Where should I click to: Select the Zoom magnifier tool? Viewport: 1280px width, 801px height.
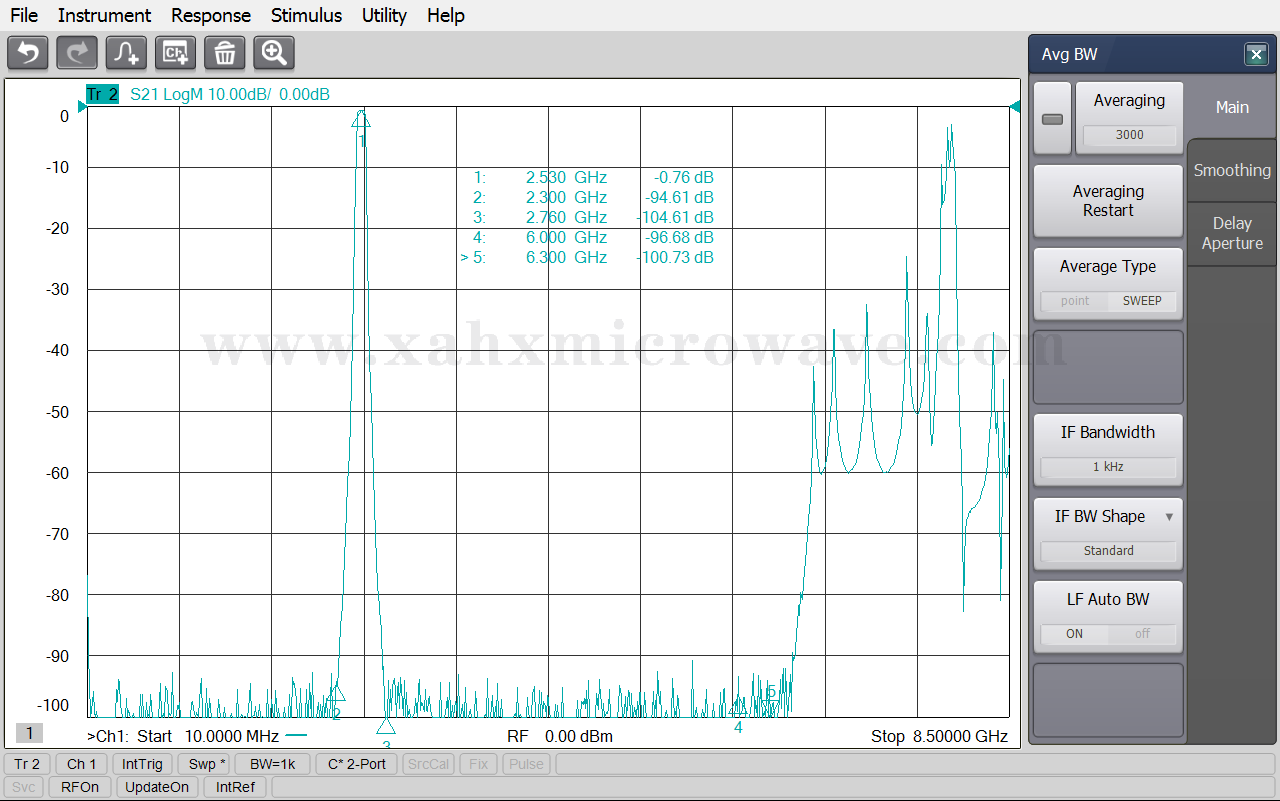tap(274, 53)
